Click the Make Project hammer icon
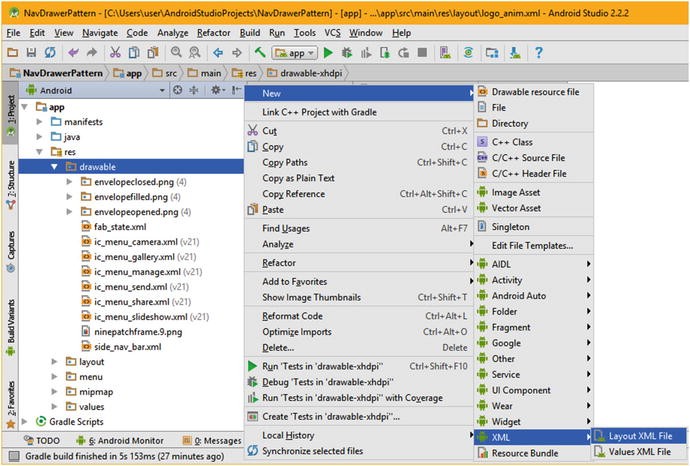 [260, 52]
